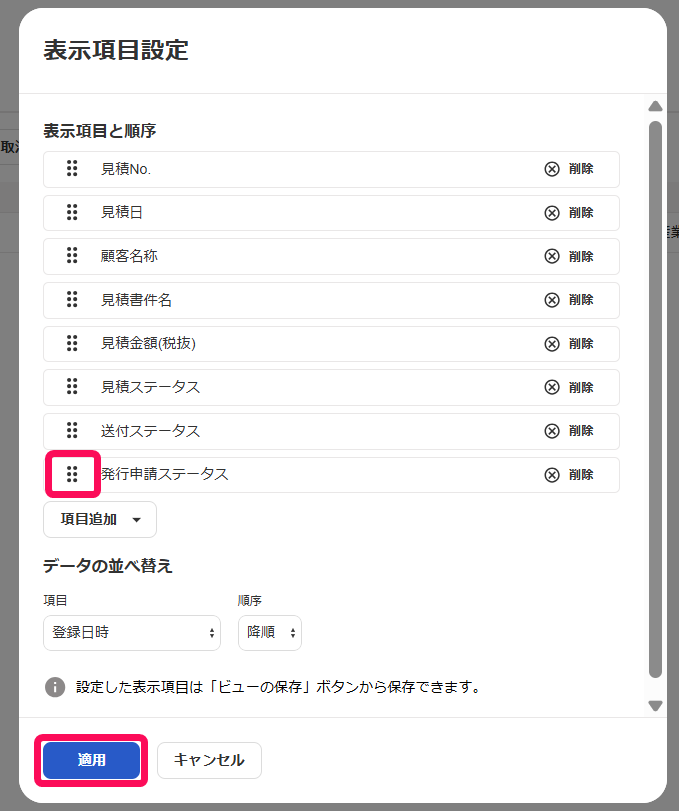
Task: Click 削除 text for 見積No. row
Action: [581, 169]
